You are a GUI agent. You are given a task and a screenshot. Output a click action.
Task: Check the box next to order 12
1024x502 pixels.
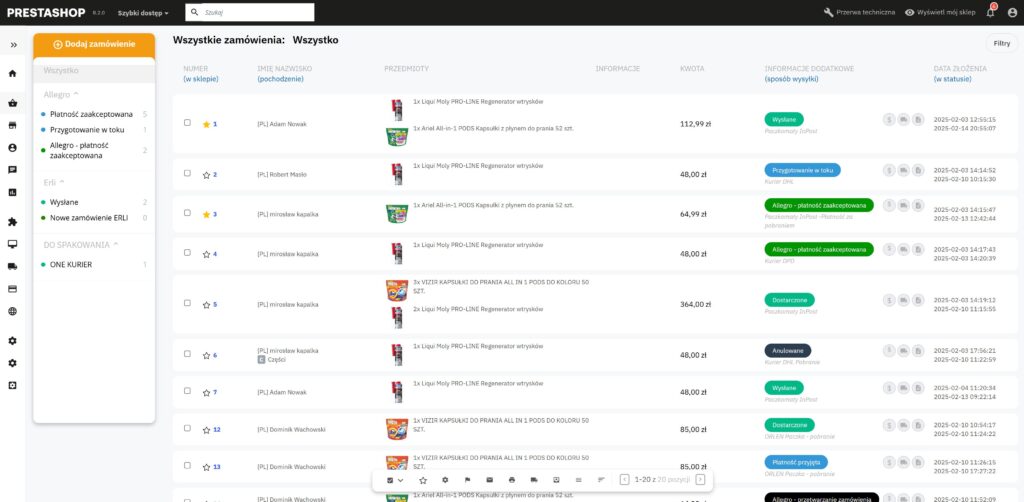point(187,429)
